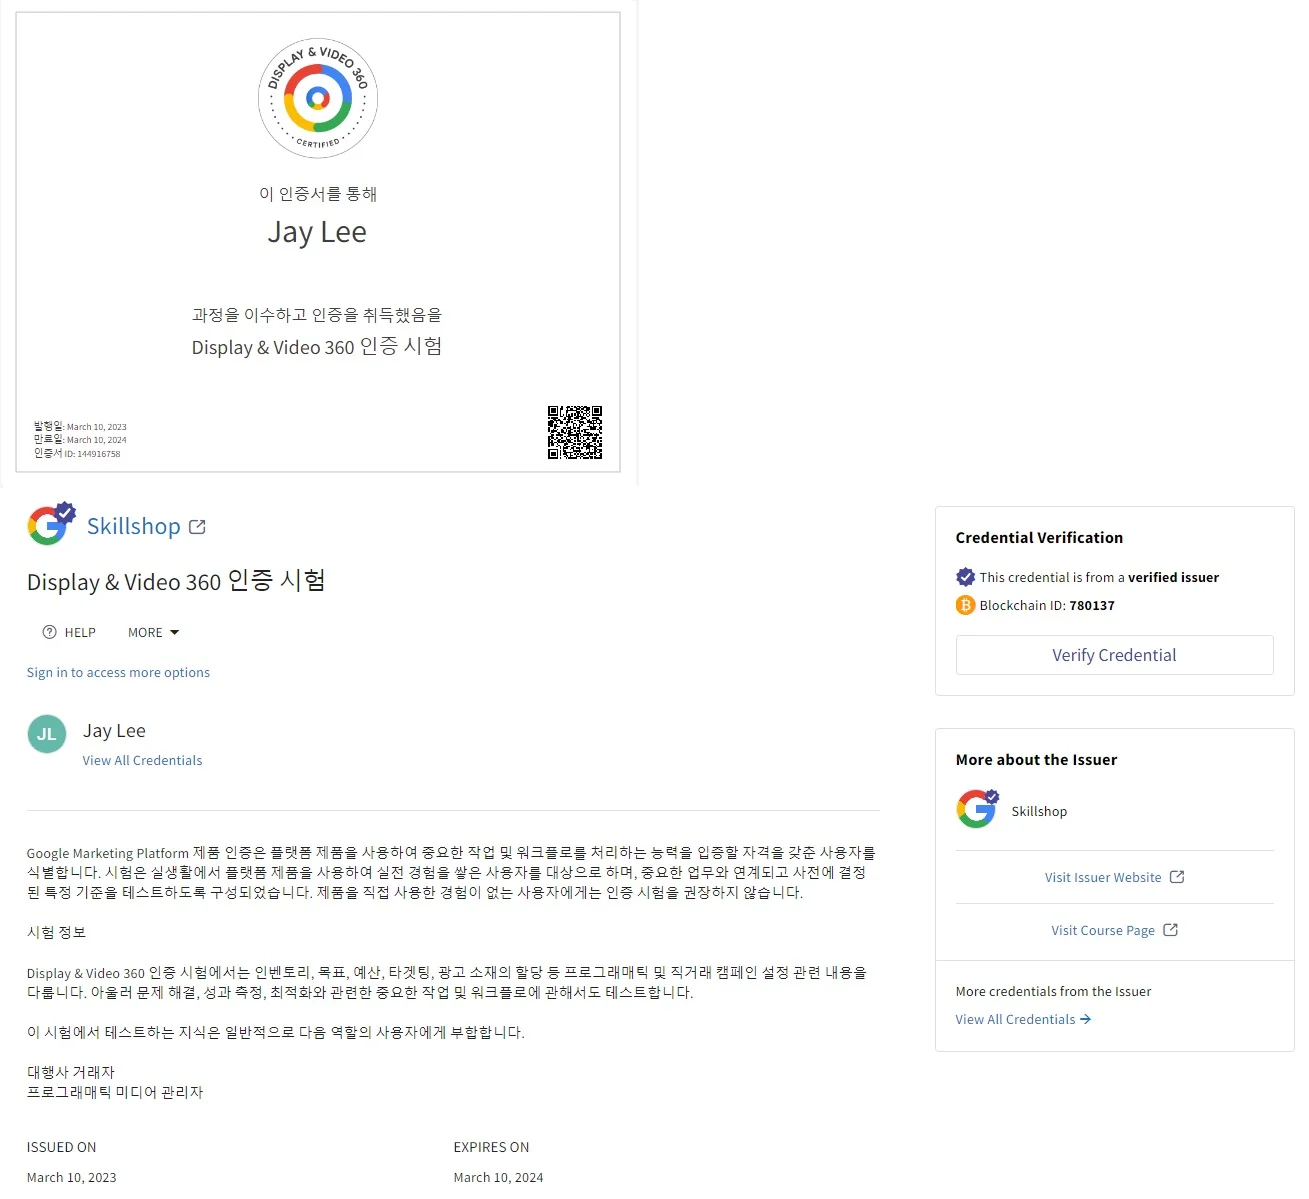Click the external icon beside Visit Course Page
The height and width of the screenshot is (1199, 1309).
1171,930
